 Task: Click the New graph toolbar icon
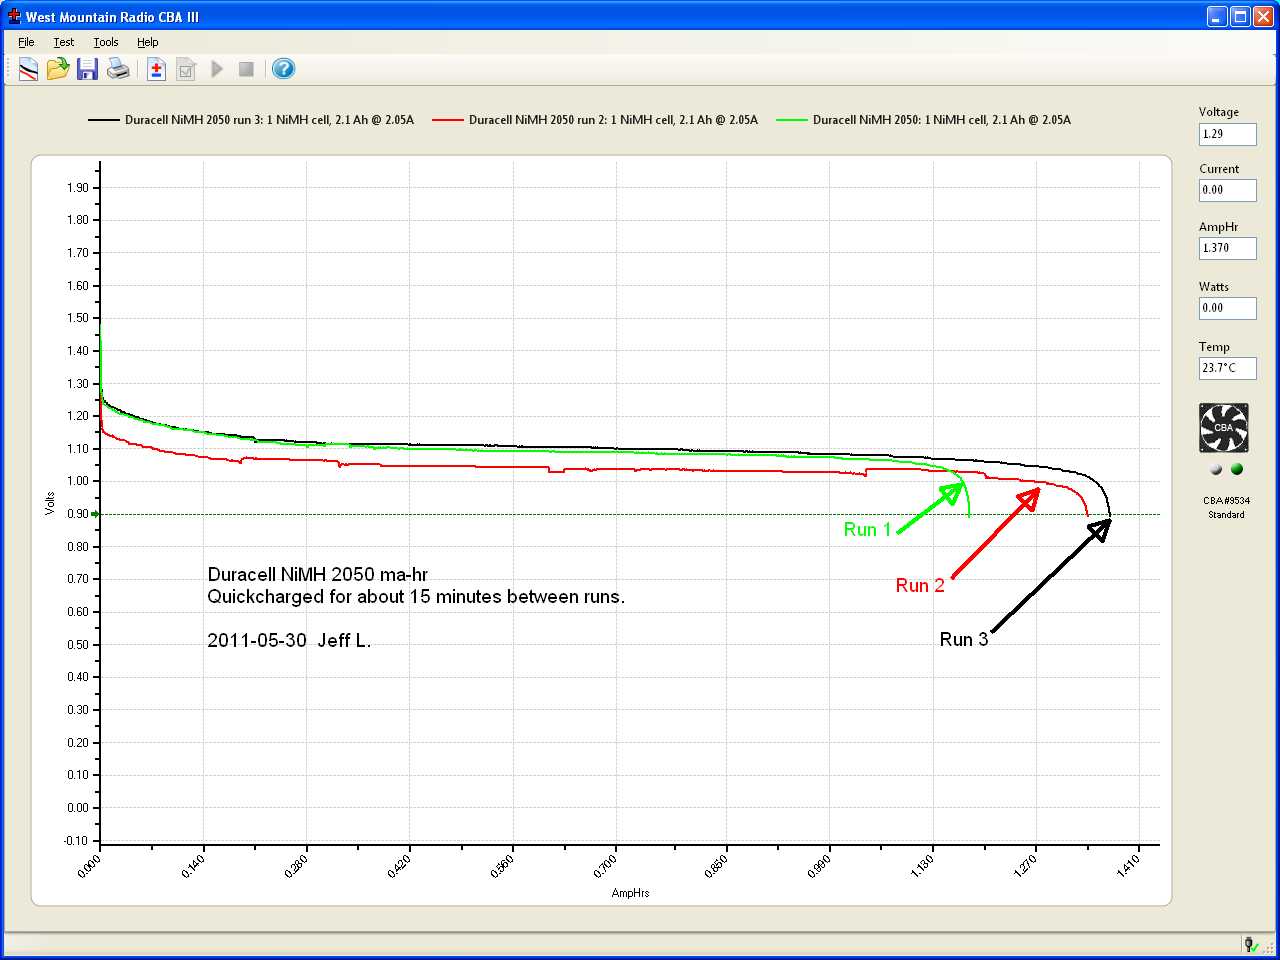(x=28, y=69)
